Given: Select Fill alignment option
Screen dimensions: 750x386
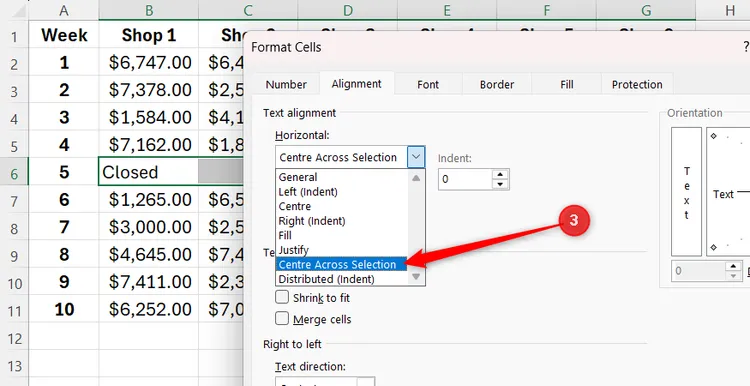Looking at the screenshot, I should pos(342,235).
